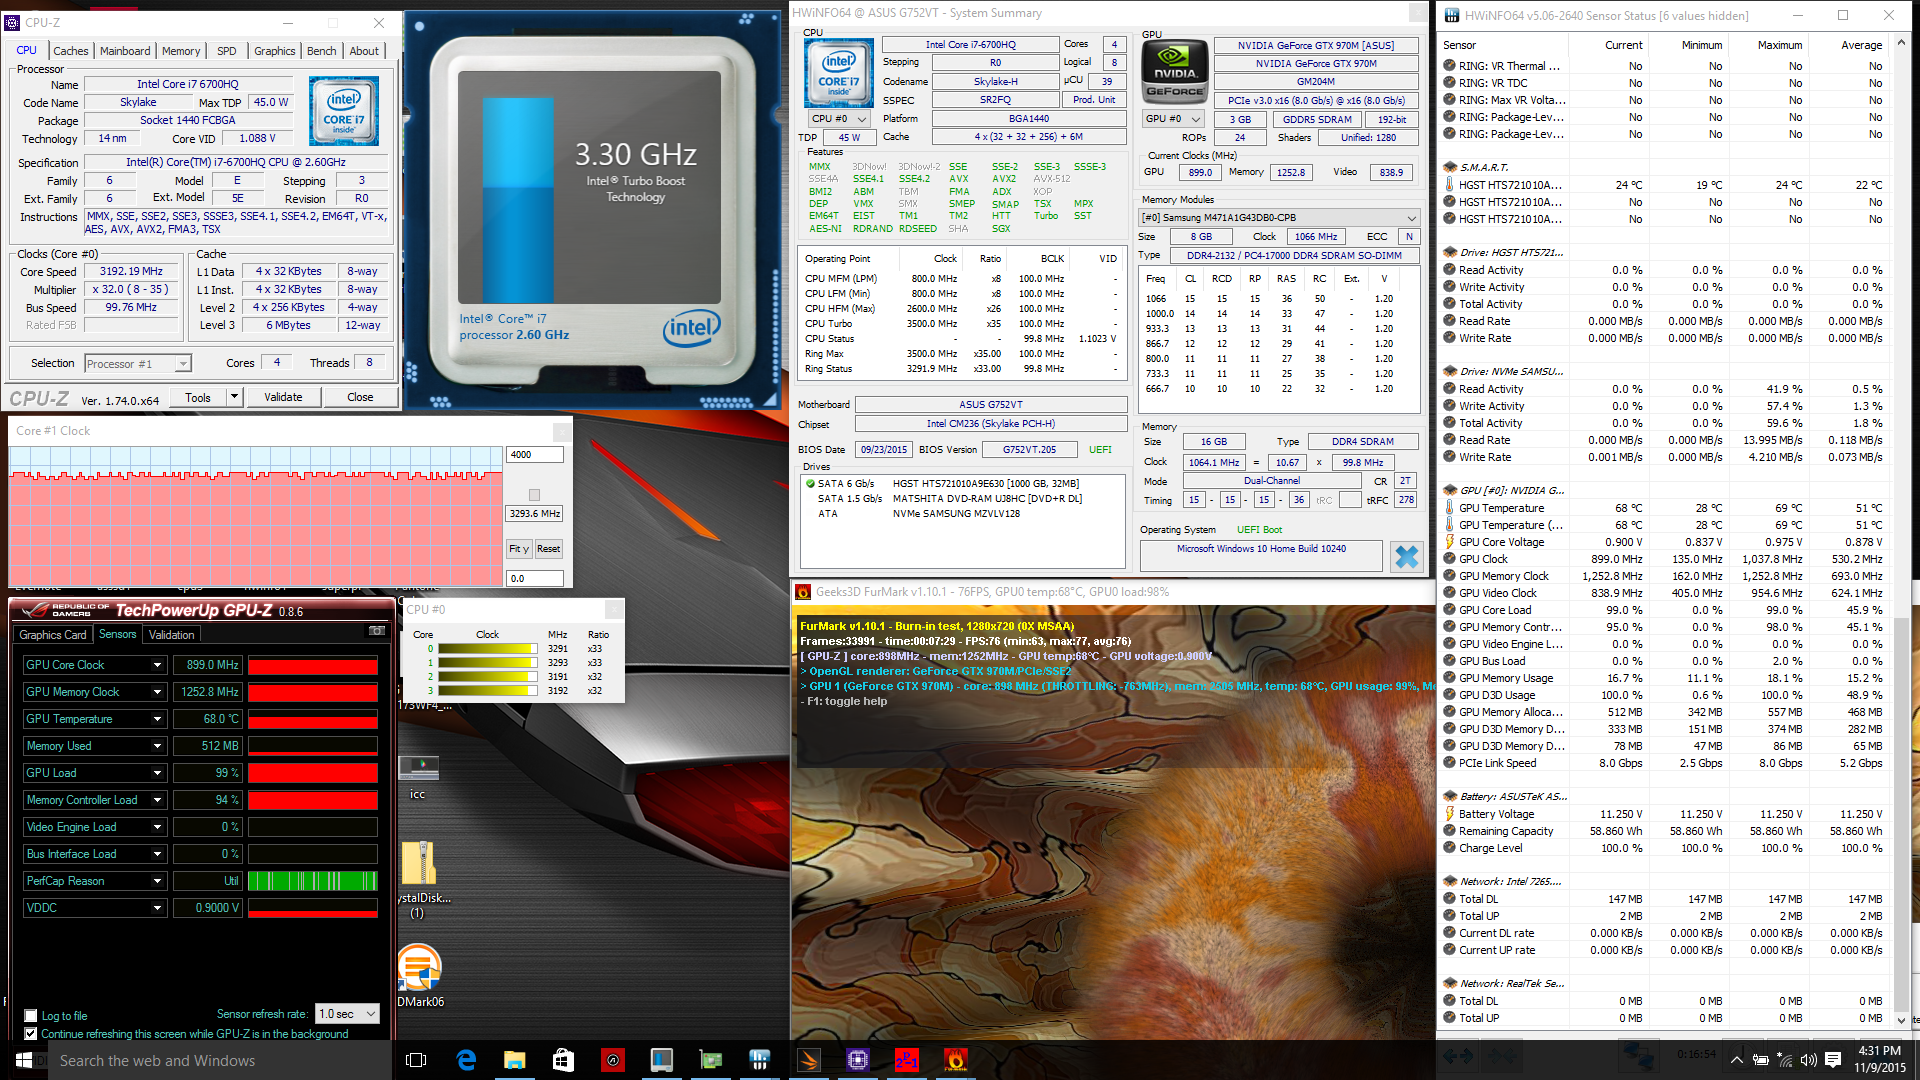Click the Search the web and Windows box
1920x1080 pixels.
click(x=222, y=1060)
